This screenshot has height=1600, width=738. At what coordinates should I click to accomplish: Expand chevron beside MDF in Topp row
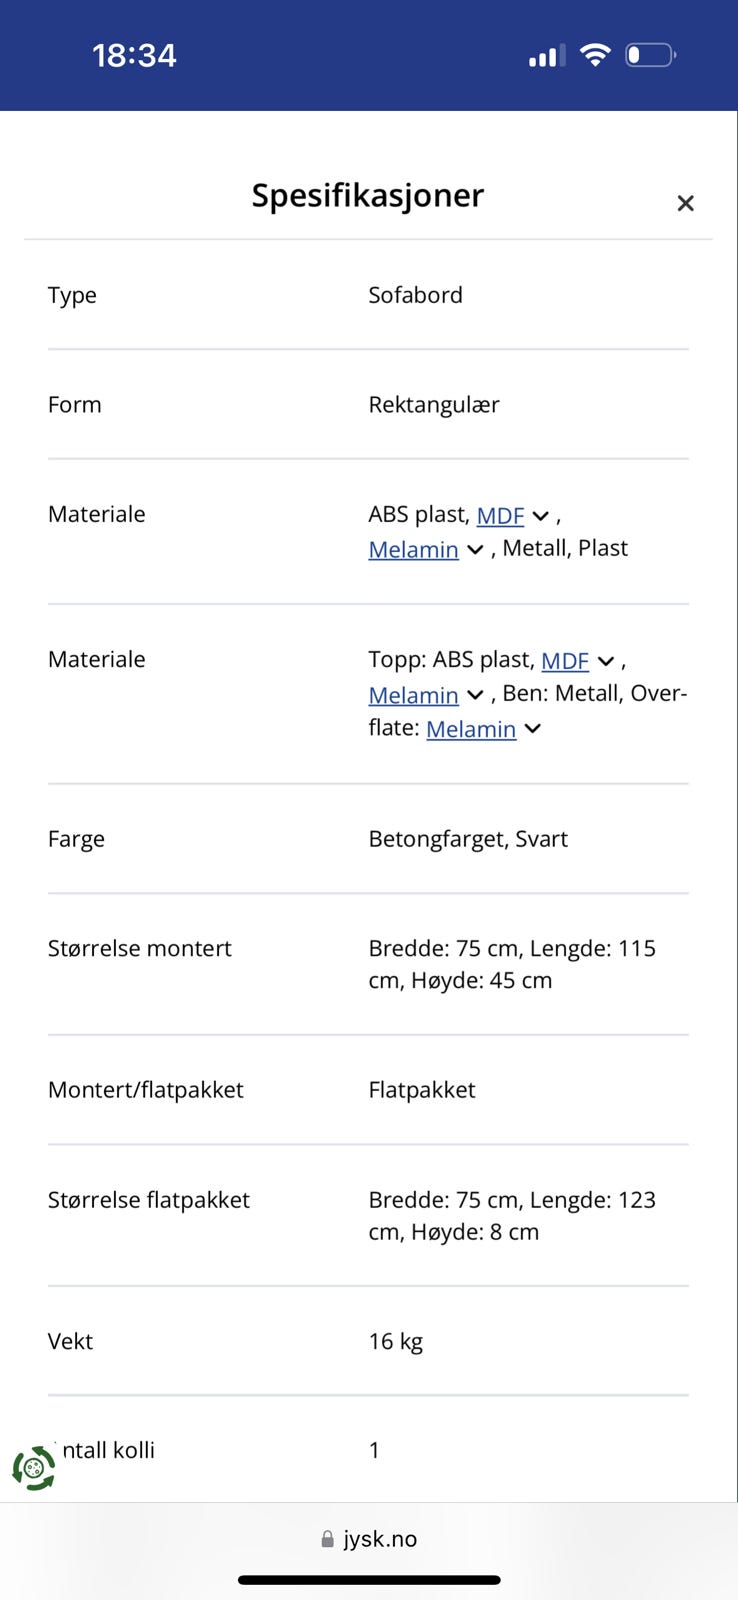pyautogui.click(x=606, y=661)
